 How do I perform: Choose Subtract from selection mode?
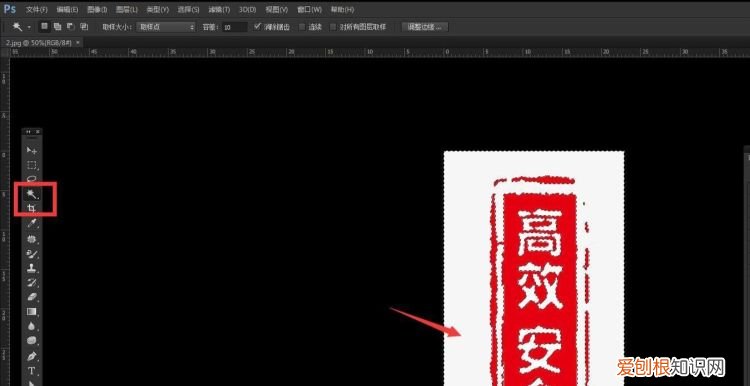pyautogui.click(x=70, y=27)
